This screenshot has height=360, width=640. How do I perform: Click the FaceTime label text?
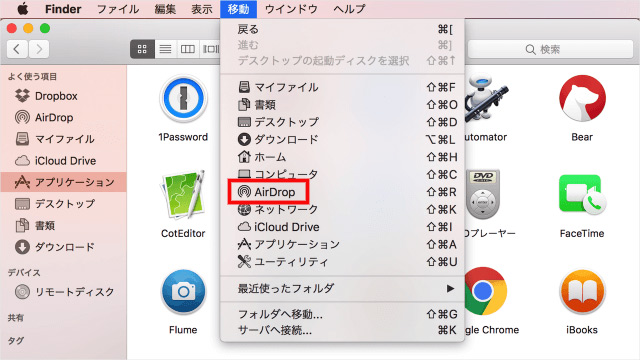582,233
